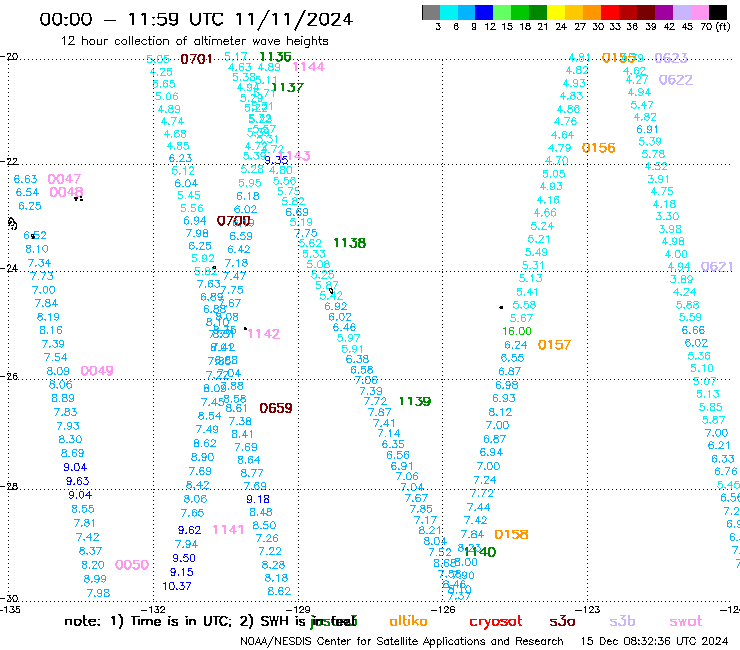This screenshot has height=650, width=740.
Task: Click the -28 latitude axis label
Action: 9,486
